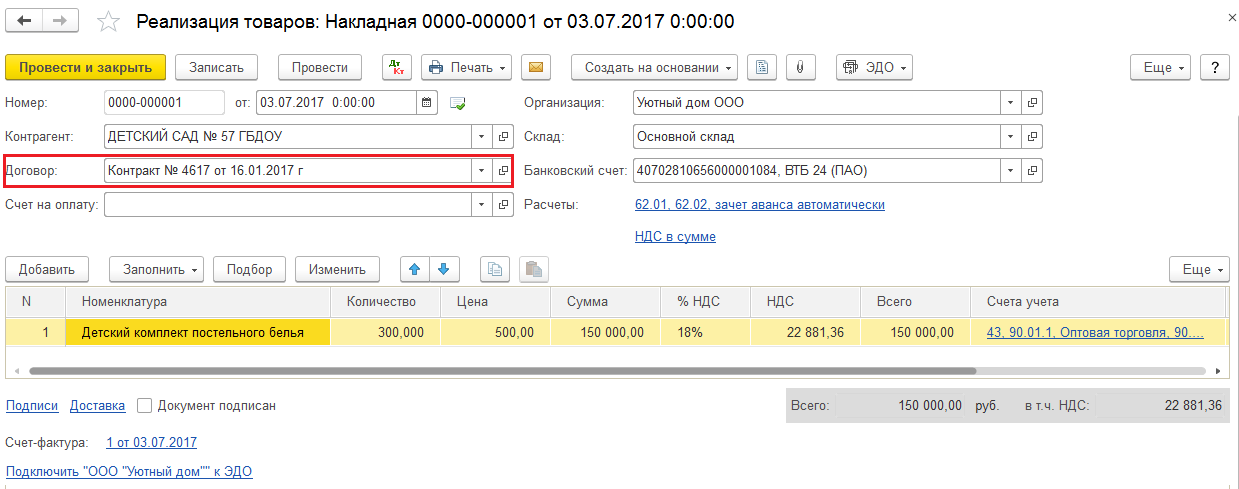Screen dimensions: 1239x489
Task: Open the НДС в сумме link
Action: pos(675,237)
